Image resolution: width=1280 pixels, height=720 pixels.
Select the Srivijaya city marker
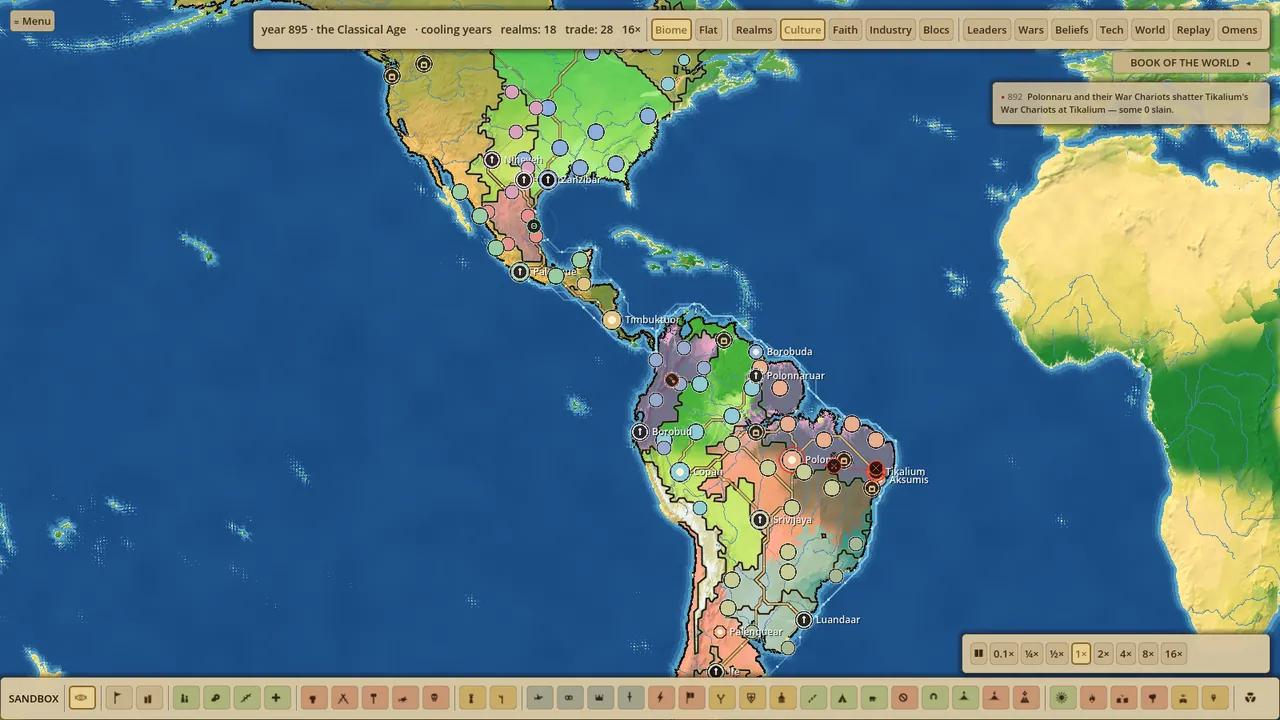click(x=760, y=520)
